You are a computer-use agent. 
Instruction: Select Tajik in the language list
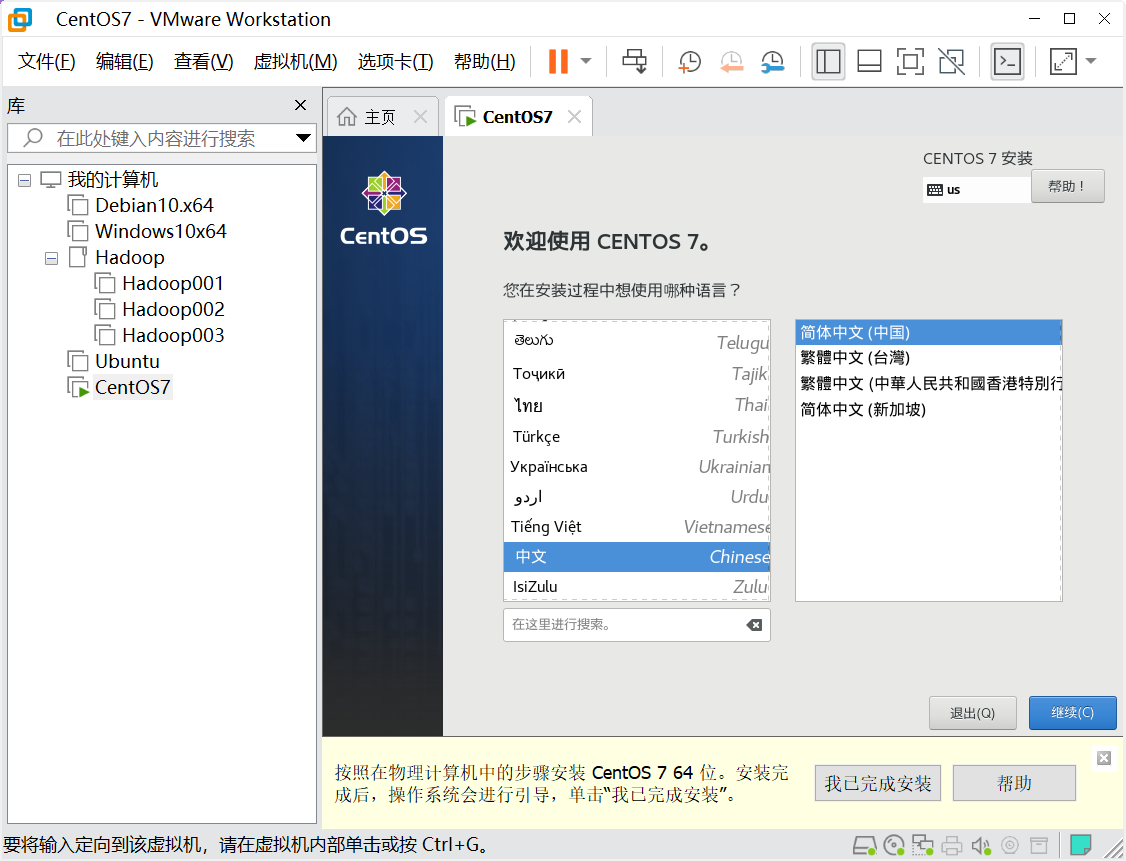point(637,373)
